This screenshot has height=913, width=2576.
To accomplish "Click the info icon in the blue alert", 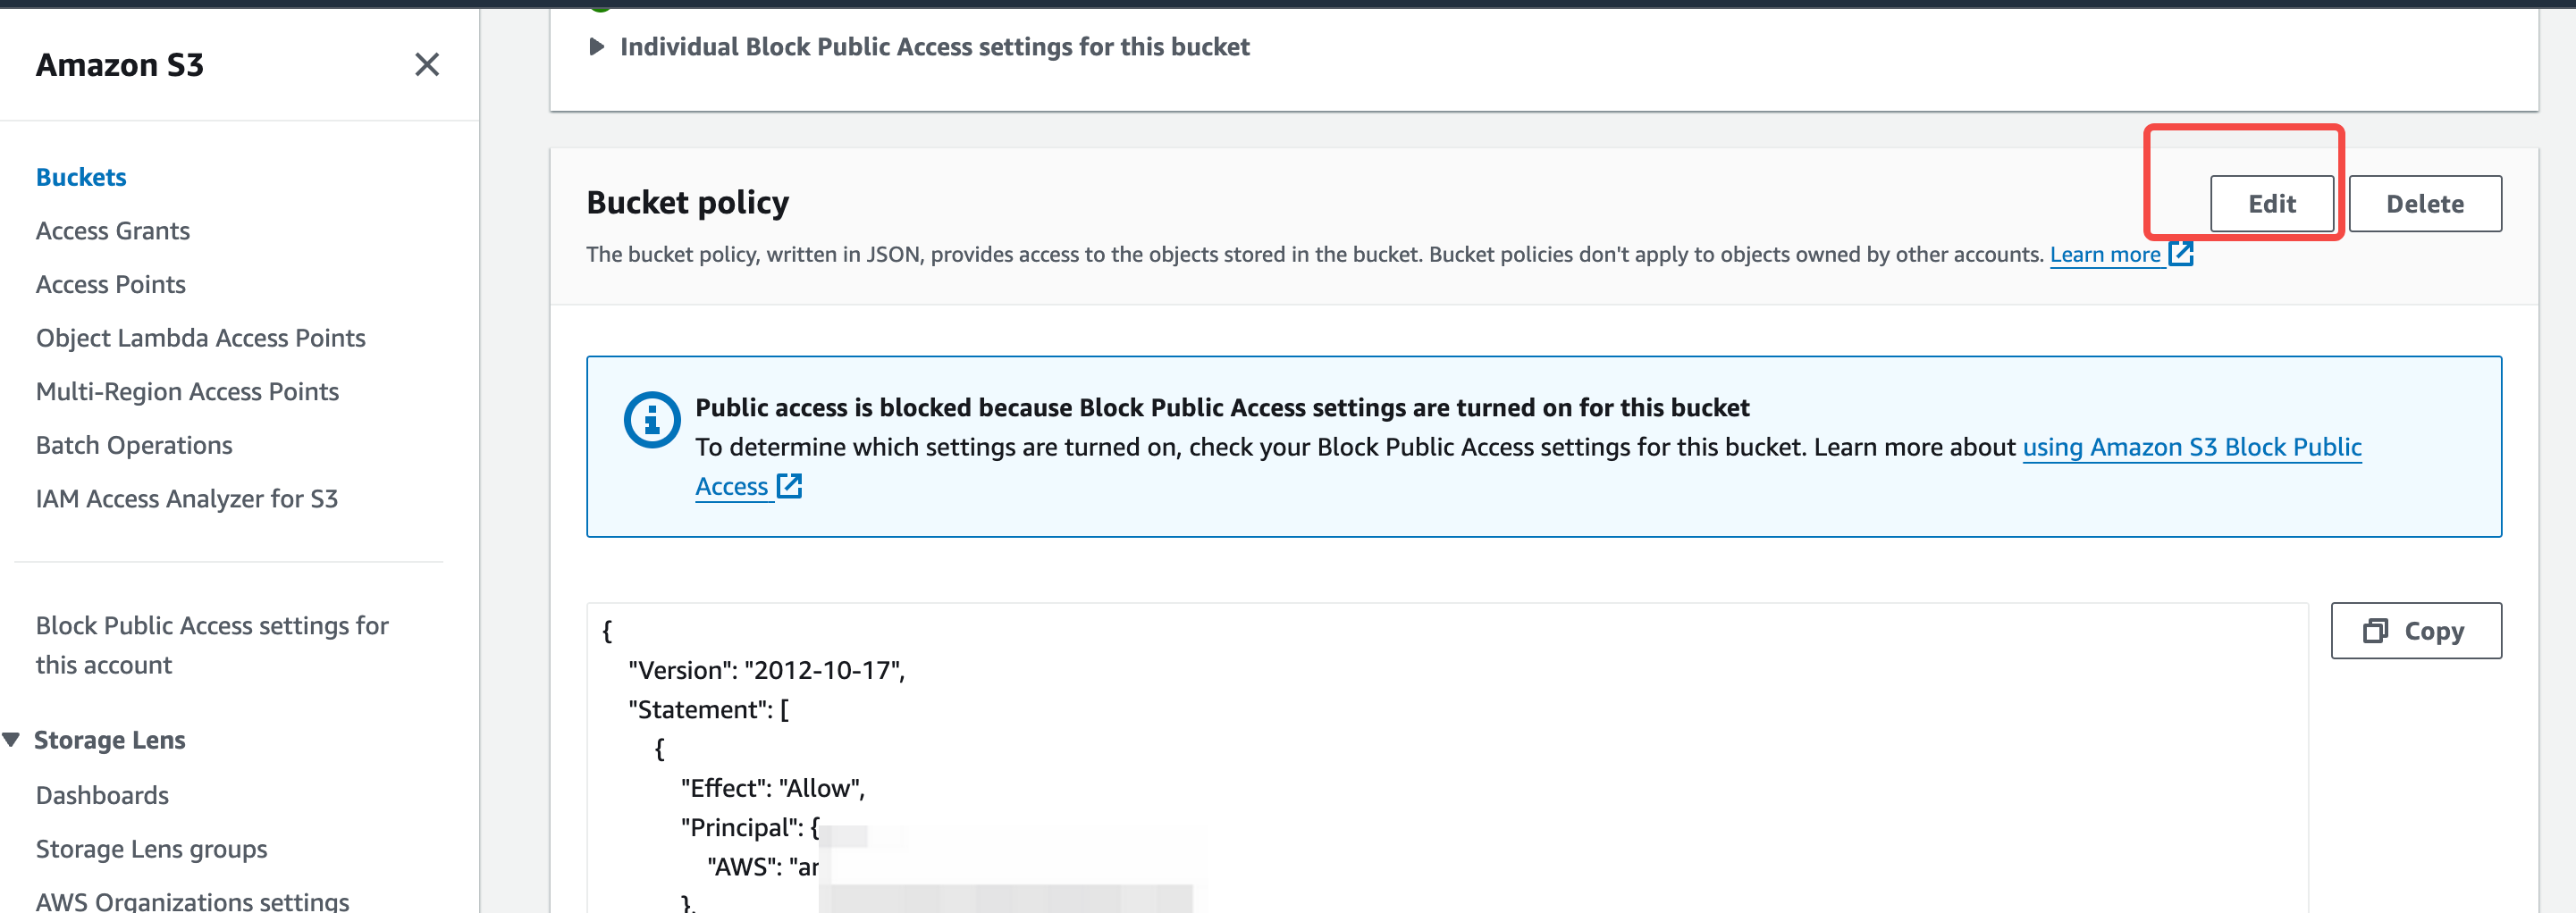I will [652, 419].
